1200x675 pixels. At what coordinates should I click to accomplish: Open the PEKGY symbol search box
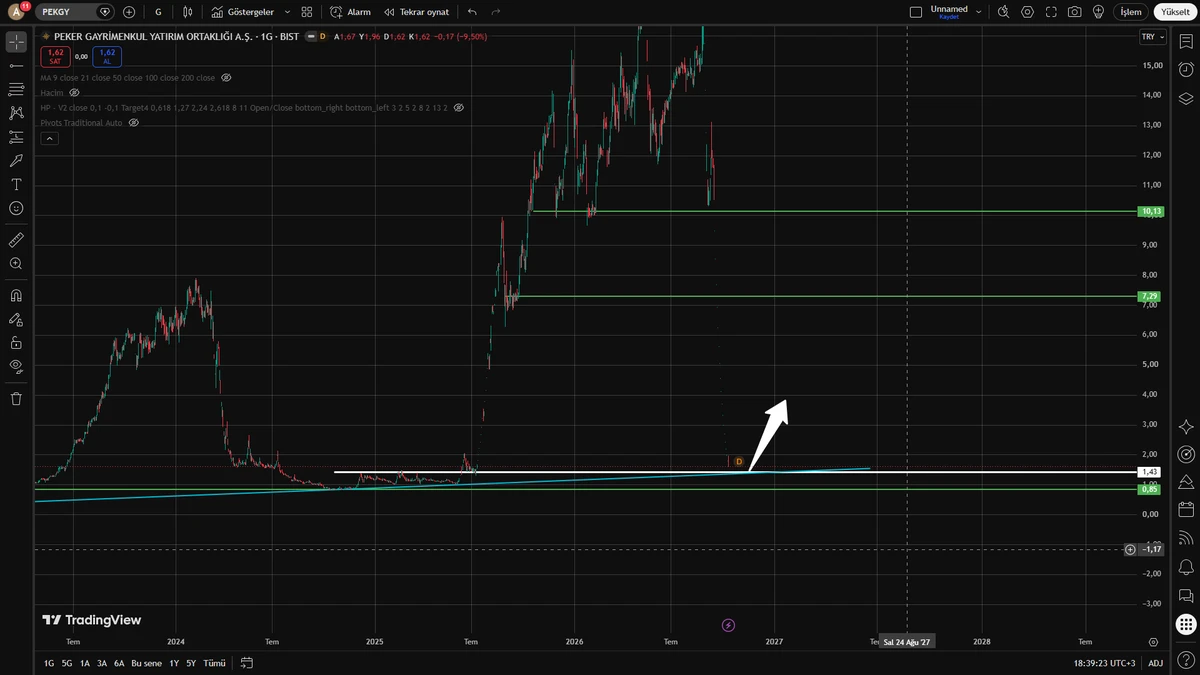tap(76, 12)
